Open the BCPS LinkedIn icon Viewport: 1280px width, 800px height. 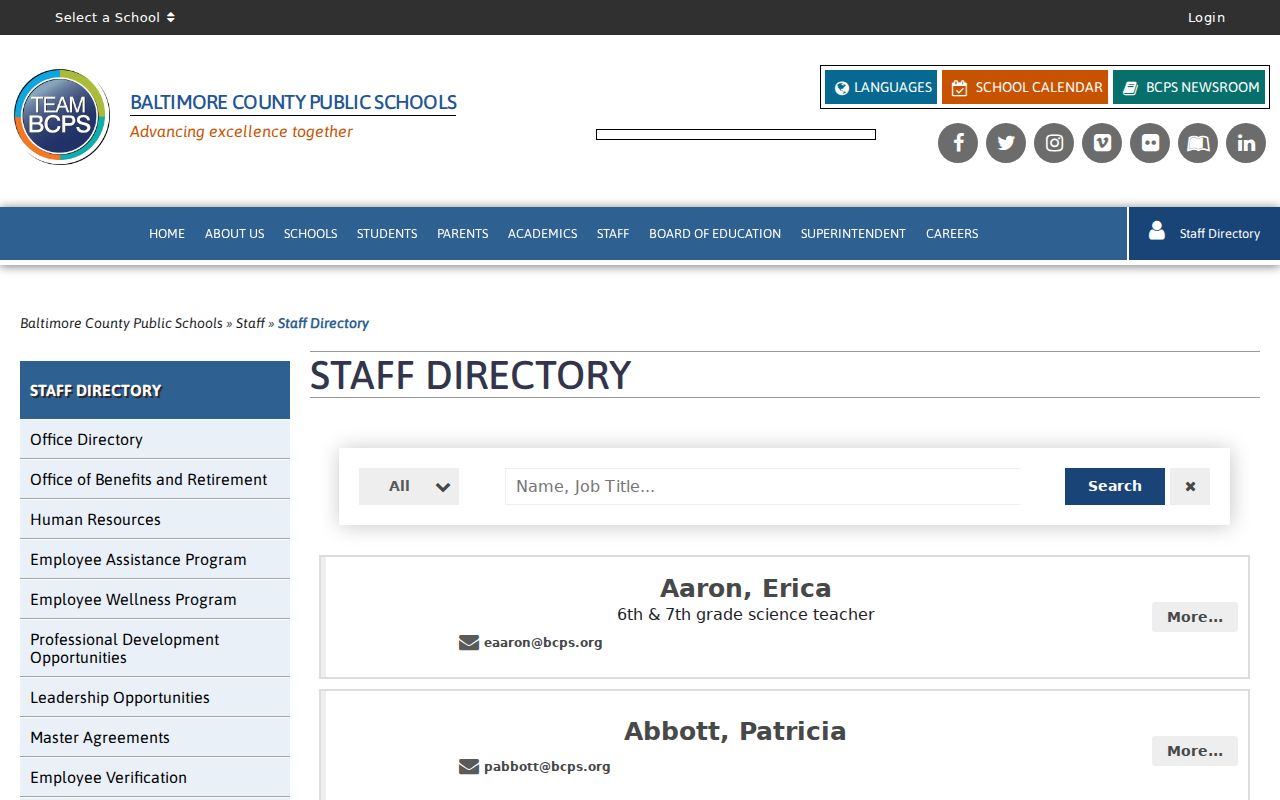point(1246,143)
